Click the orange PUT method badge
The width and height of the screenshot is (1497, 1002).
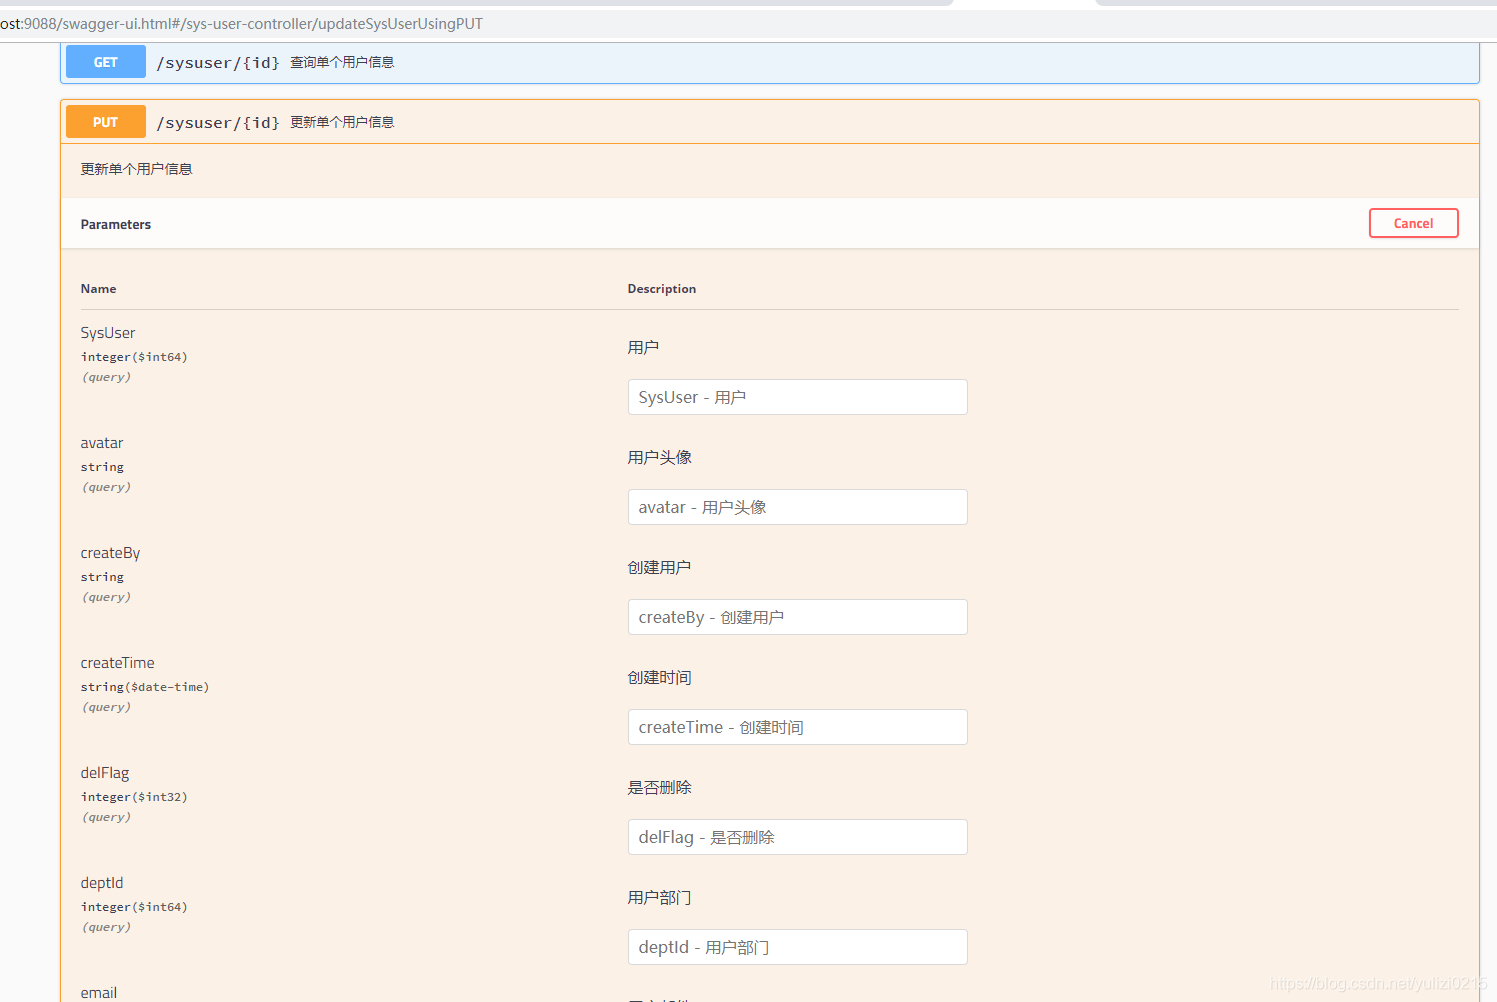click(105, 122)
